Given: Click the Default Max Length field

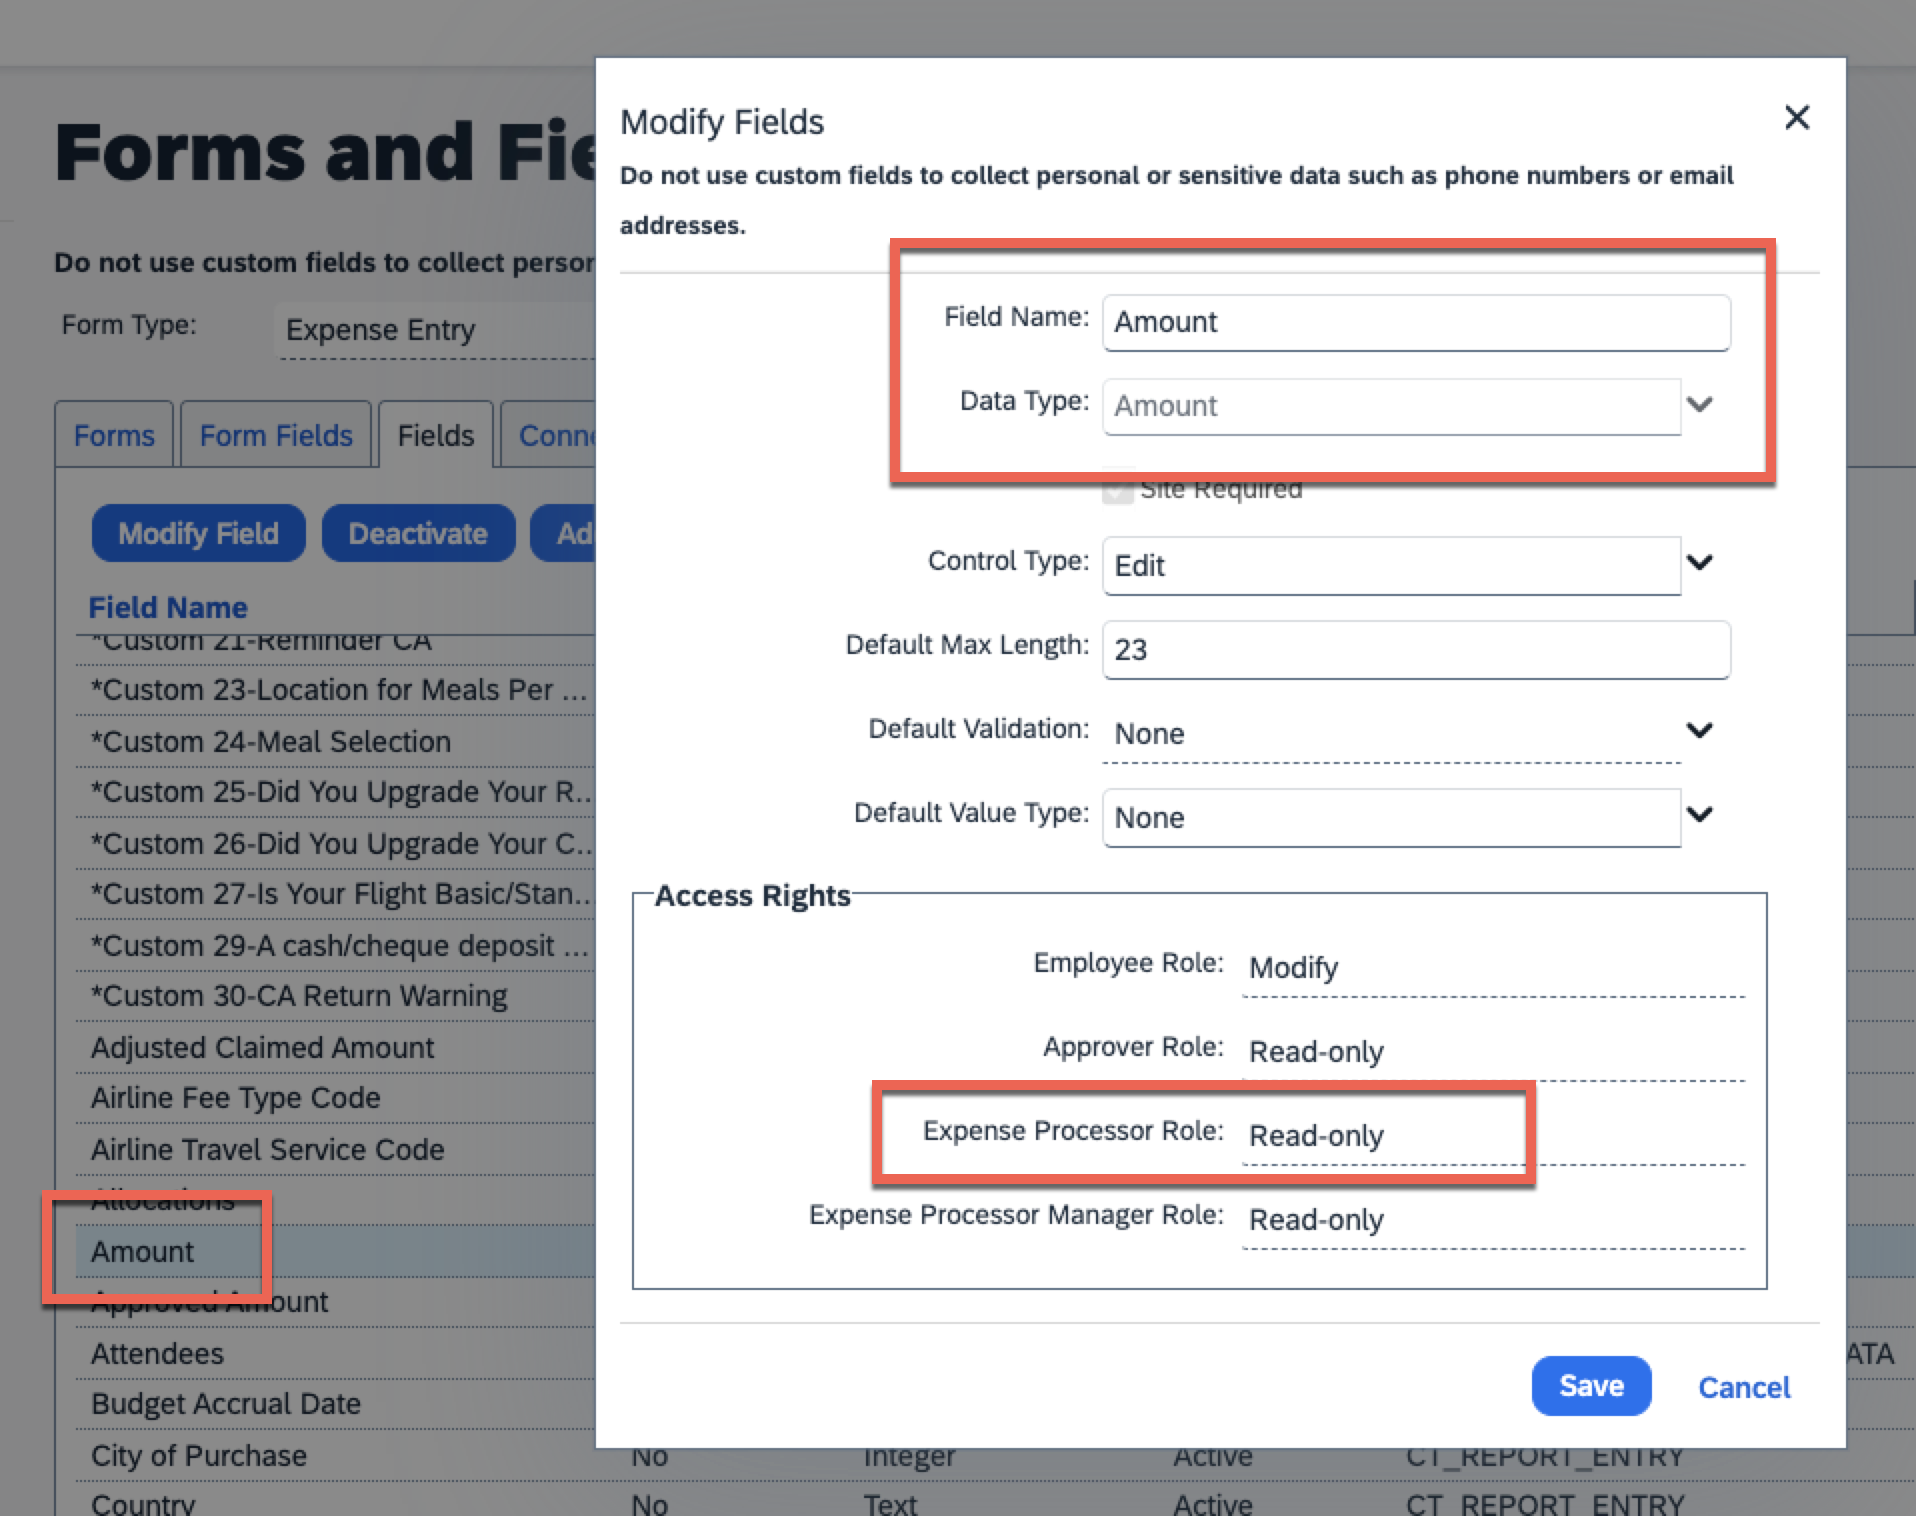Looking at the screenshot, I should 1415,650.
